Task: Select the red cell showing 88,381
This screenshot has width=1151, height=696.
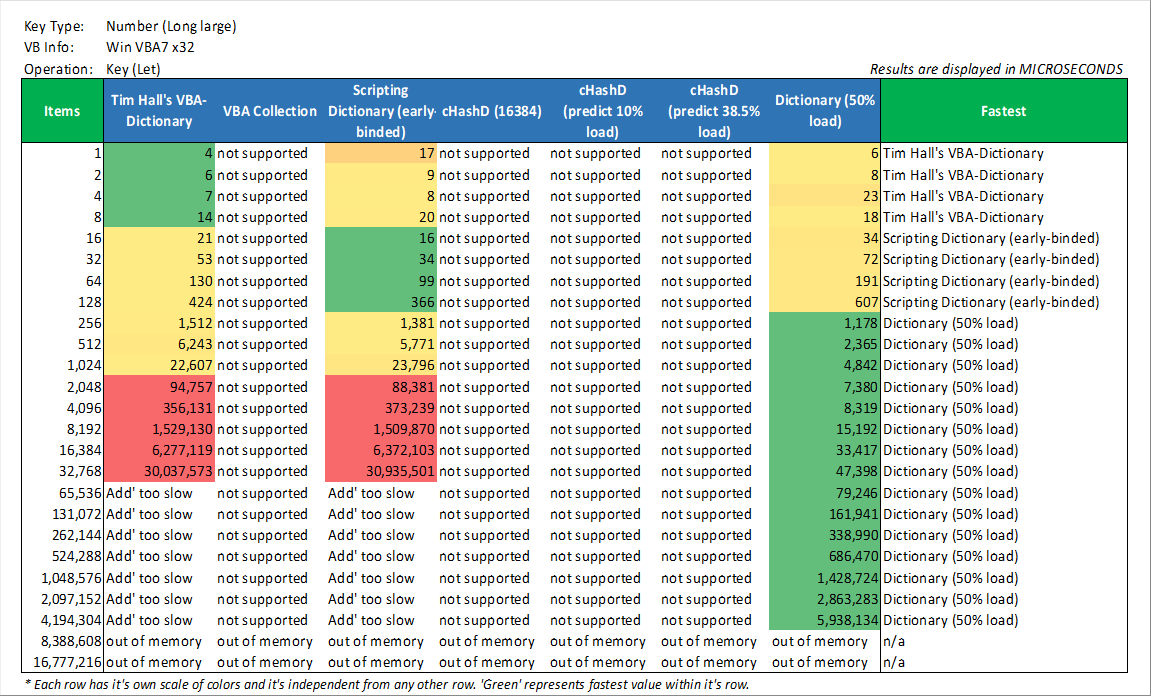Action: (381, 387)
